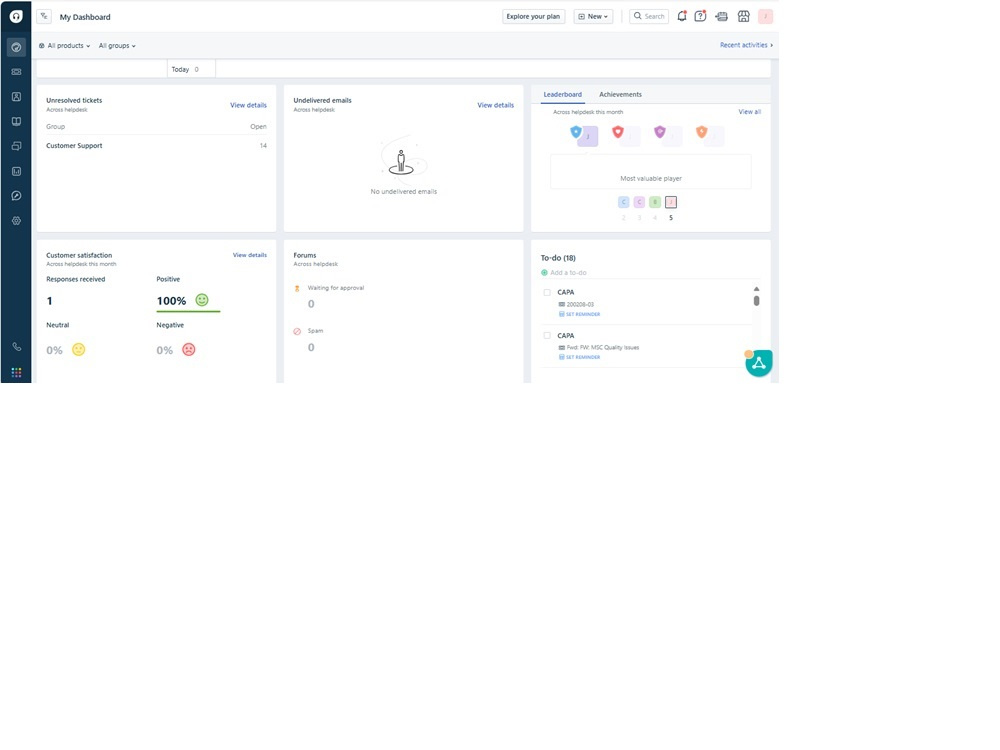Open the marketplace store icon
1000x750 pixels.
click(x=744, y=17)
